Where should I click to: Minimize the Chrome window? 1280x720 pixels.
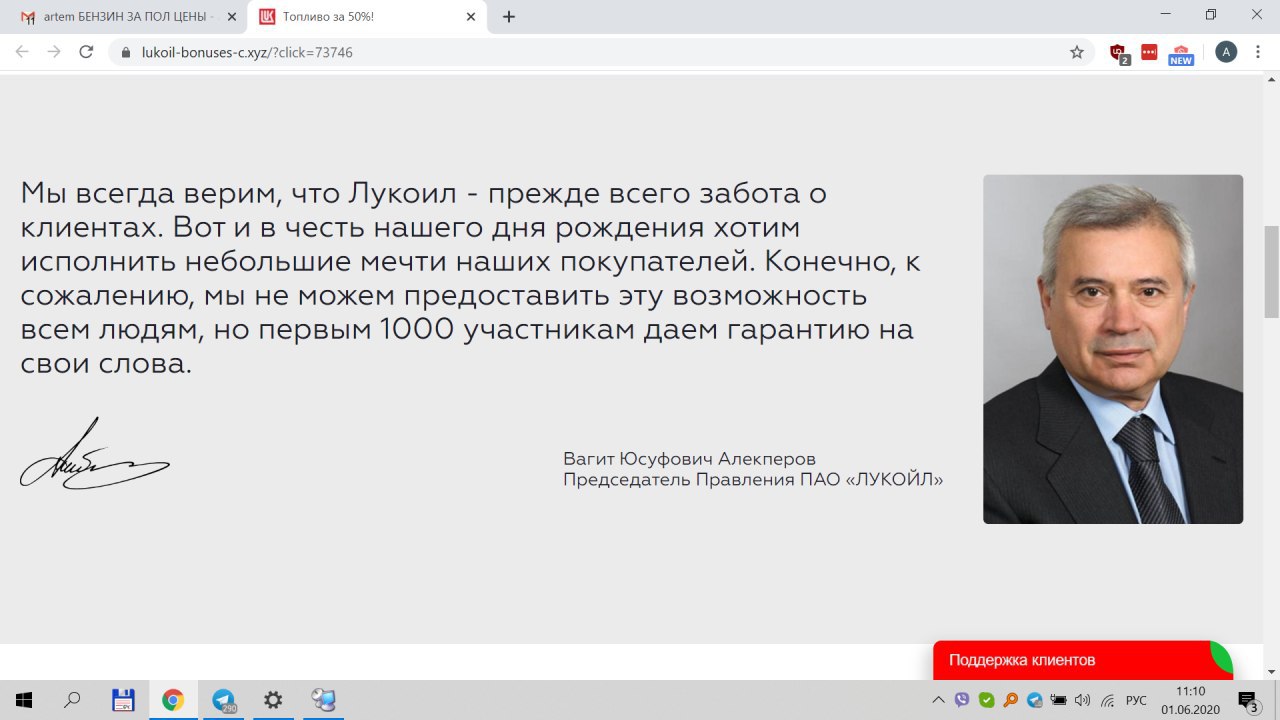[x=1166, y=15]
